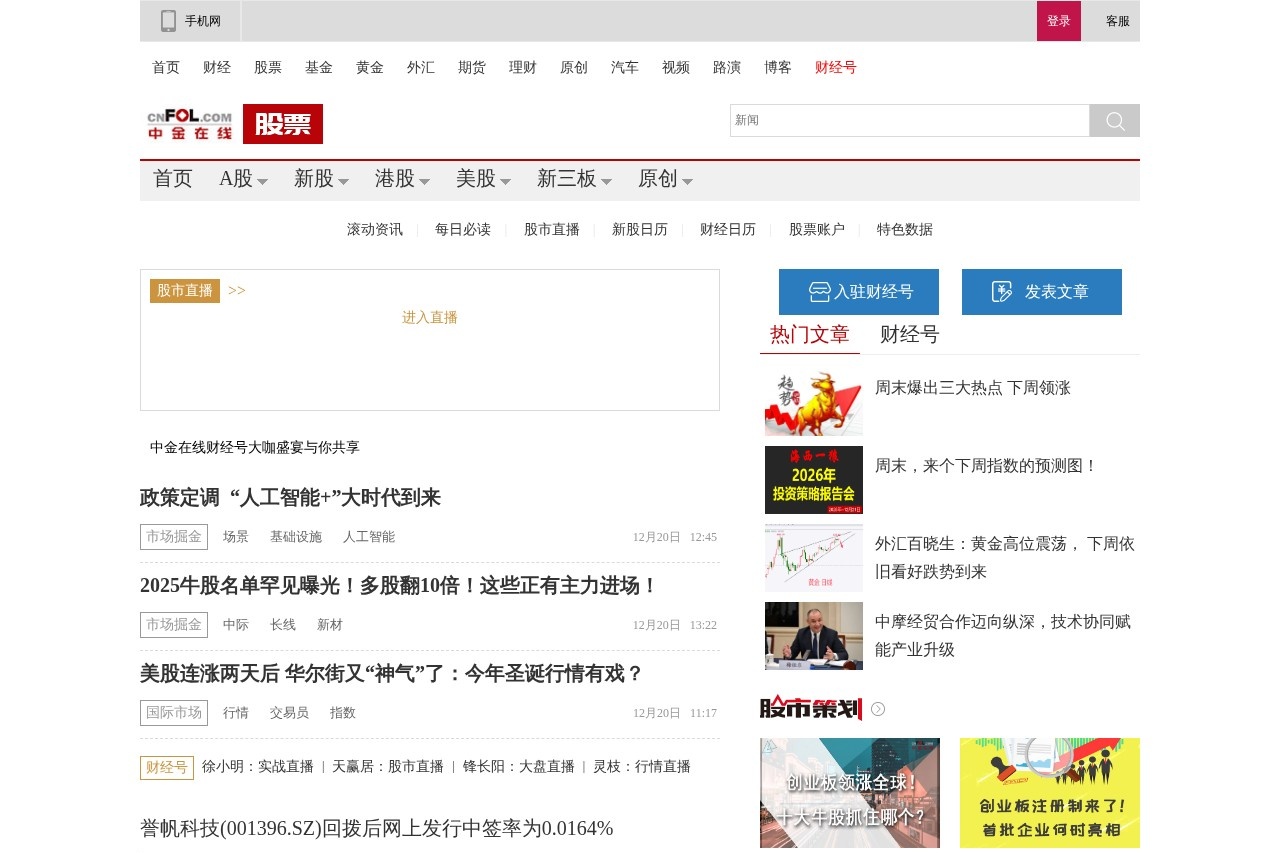This screenshot has height=853, width=1280.
Task: Click the 进入直播 link
Action: [429, 317]
